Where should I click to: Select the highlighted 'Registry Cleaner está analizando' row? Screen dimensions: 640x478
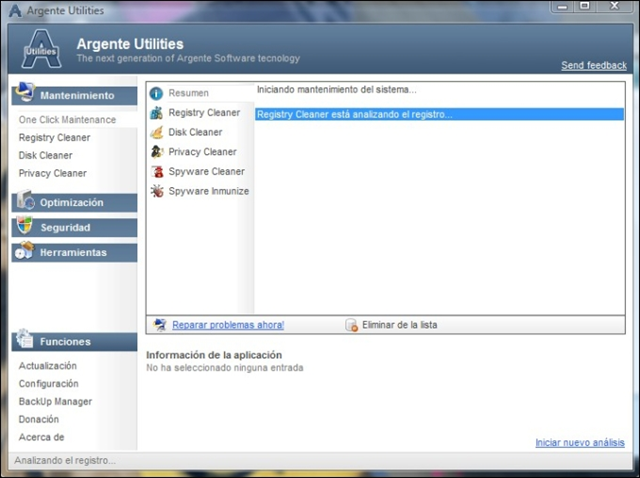(x=440, y=114)
